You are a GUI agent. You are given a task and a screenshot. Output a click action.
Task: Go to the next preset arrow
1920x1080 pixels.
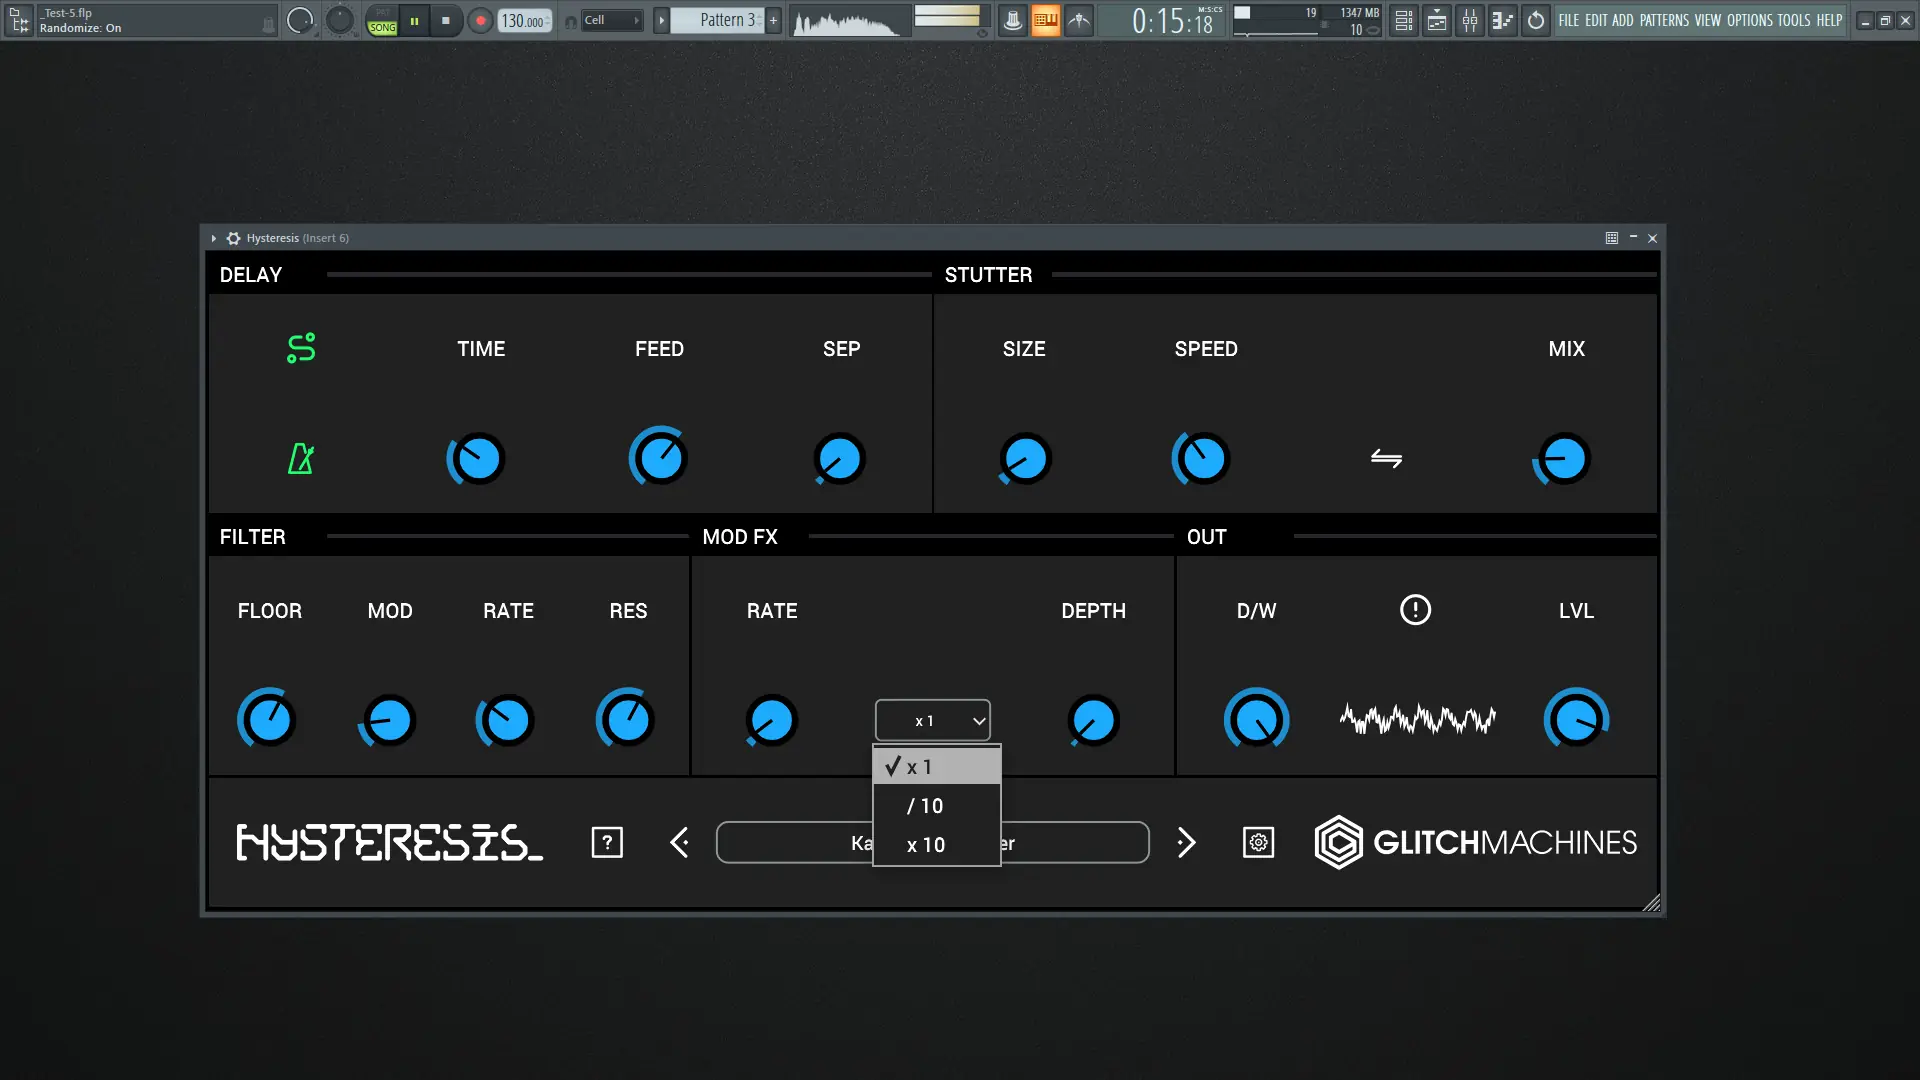pos(1186,843)
